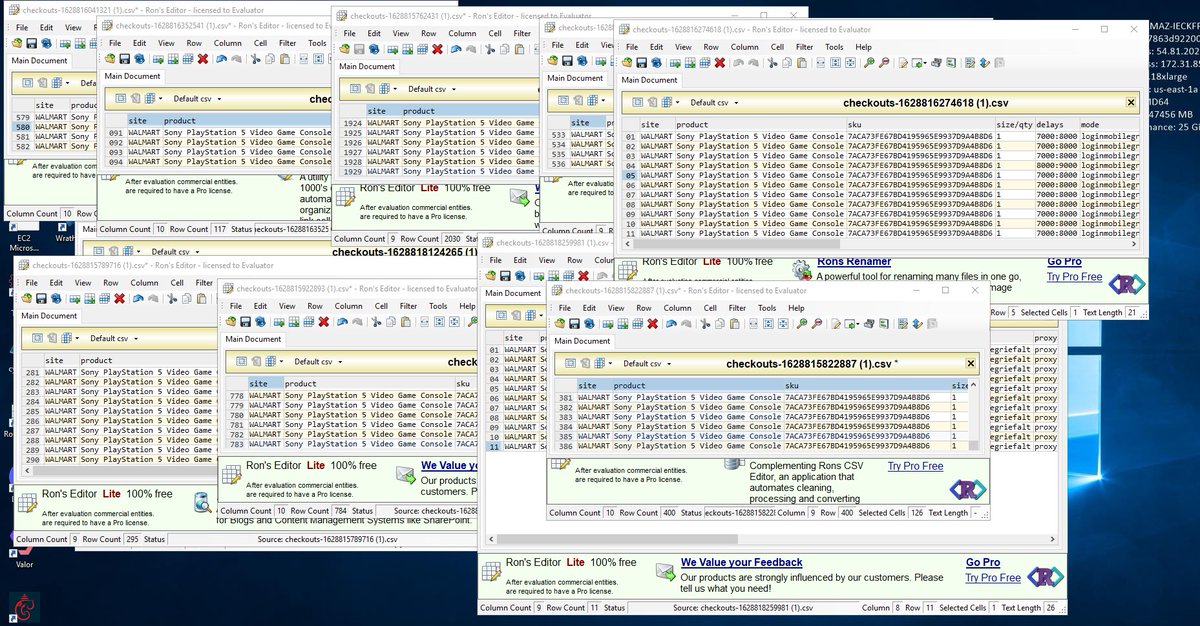
Task: Open Filter menu in checkouts-1628816274618 window
Action: pyautogui.click(x=804, y=47)
